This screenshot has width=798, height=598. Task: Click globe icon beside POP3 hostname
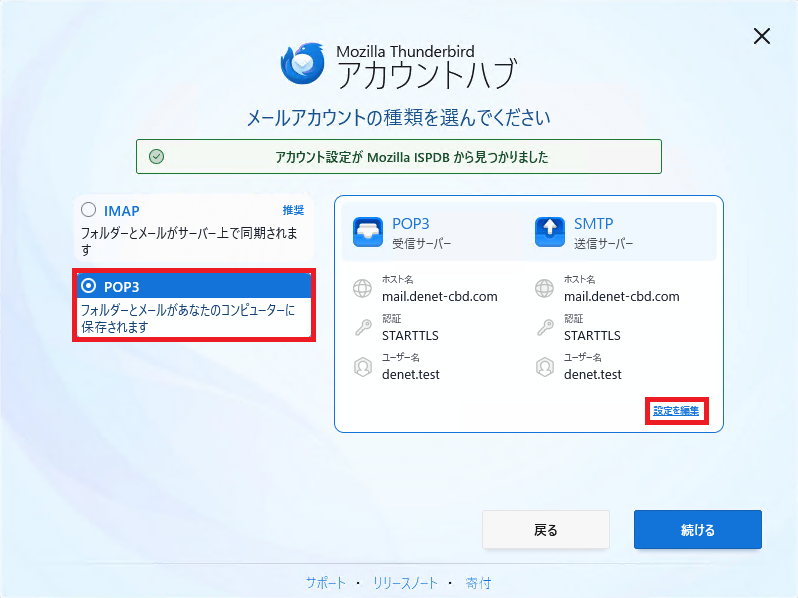[x=362, y=289]
